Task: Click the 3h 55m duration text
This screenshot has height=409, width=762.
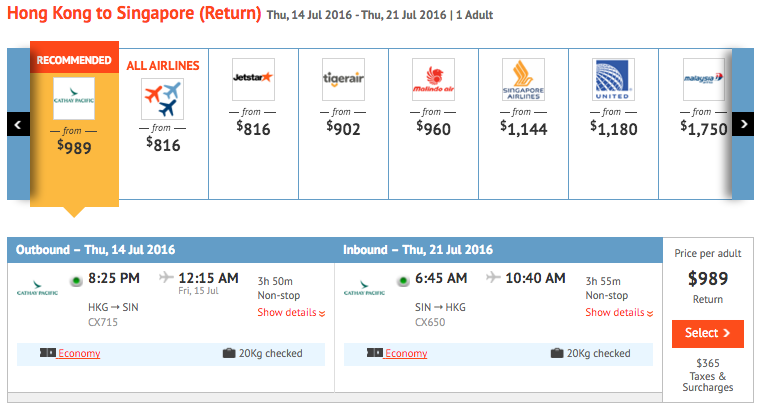Action: (603, 281)
